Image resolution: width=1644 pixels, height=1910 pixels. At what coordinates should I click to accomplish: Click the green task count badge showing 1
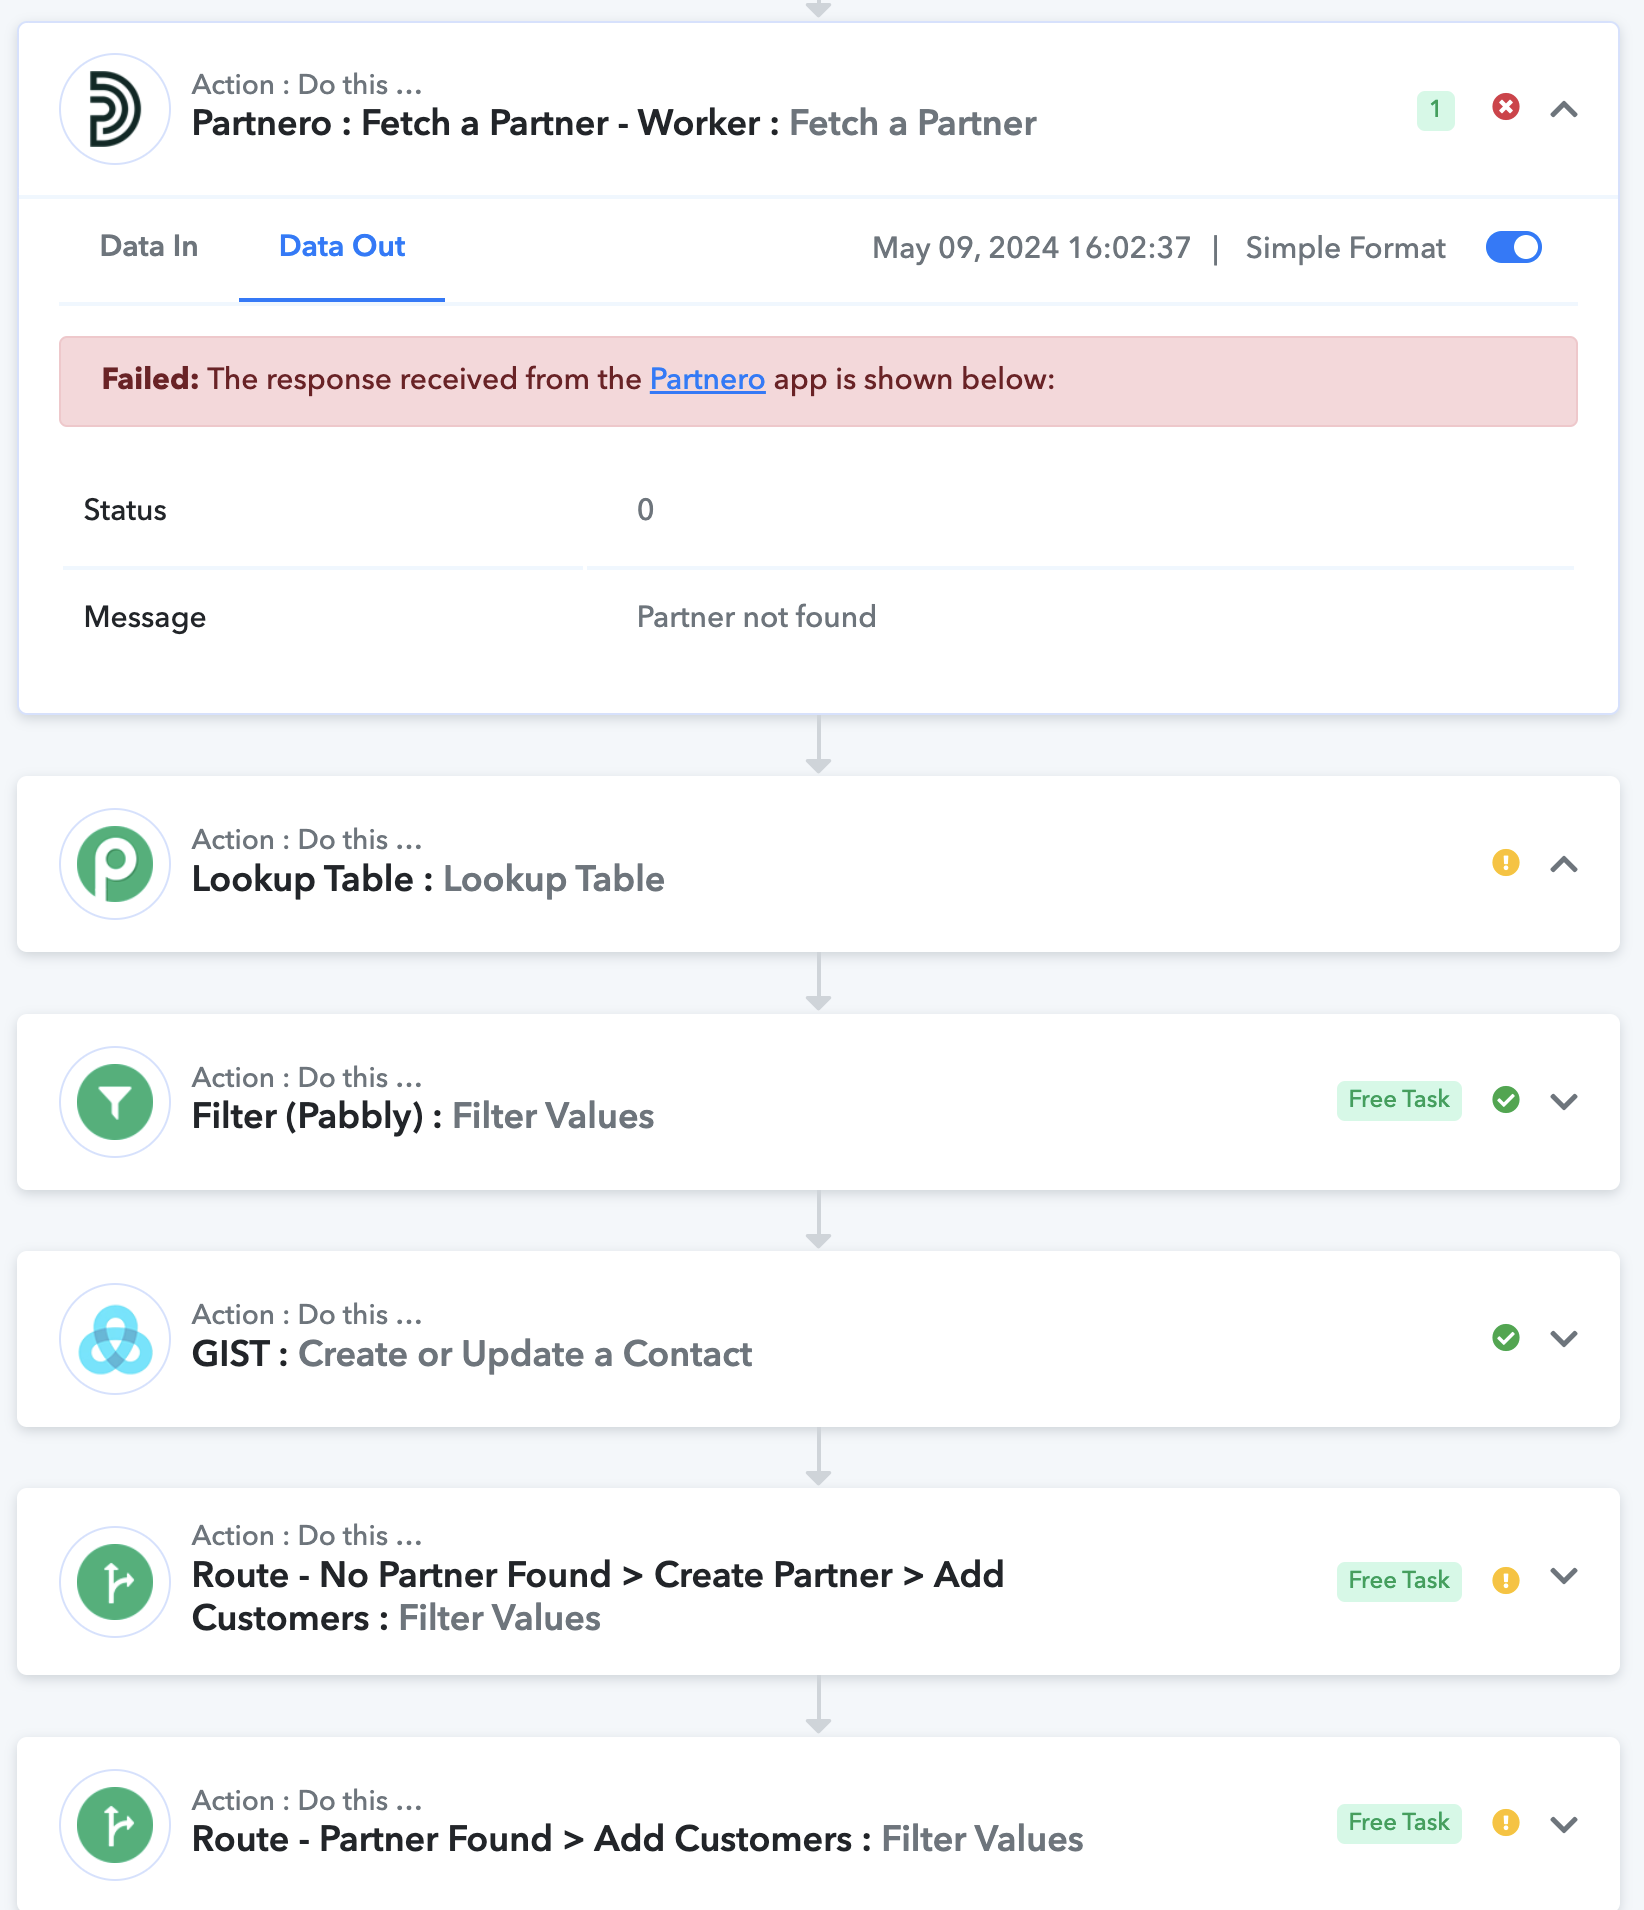coord(1435,109)
